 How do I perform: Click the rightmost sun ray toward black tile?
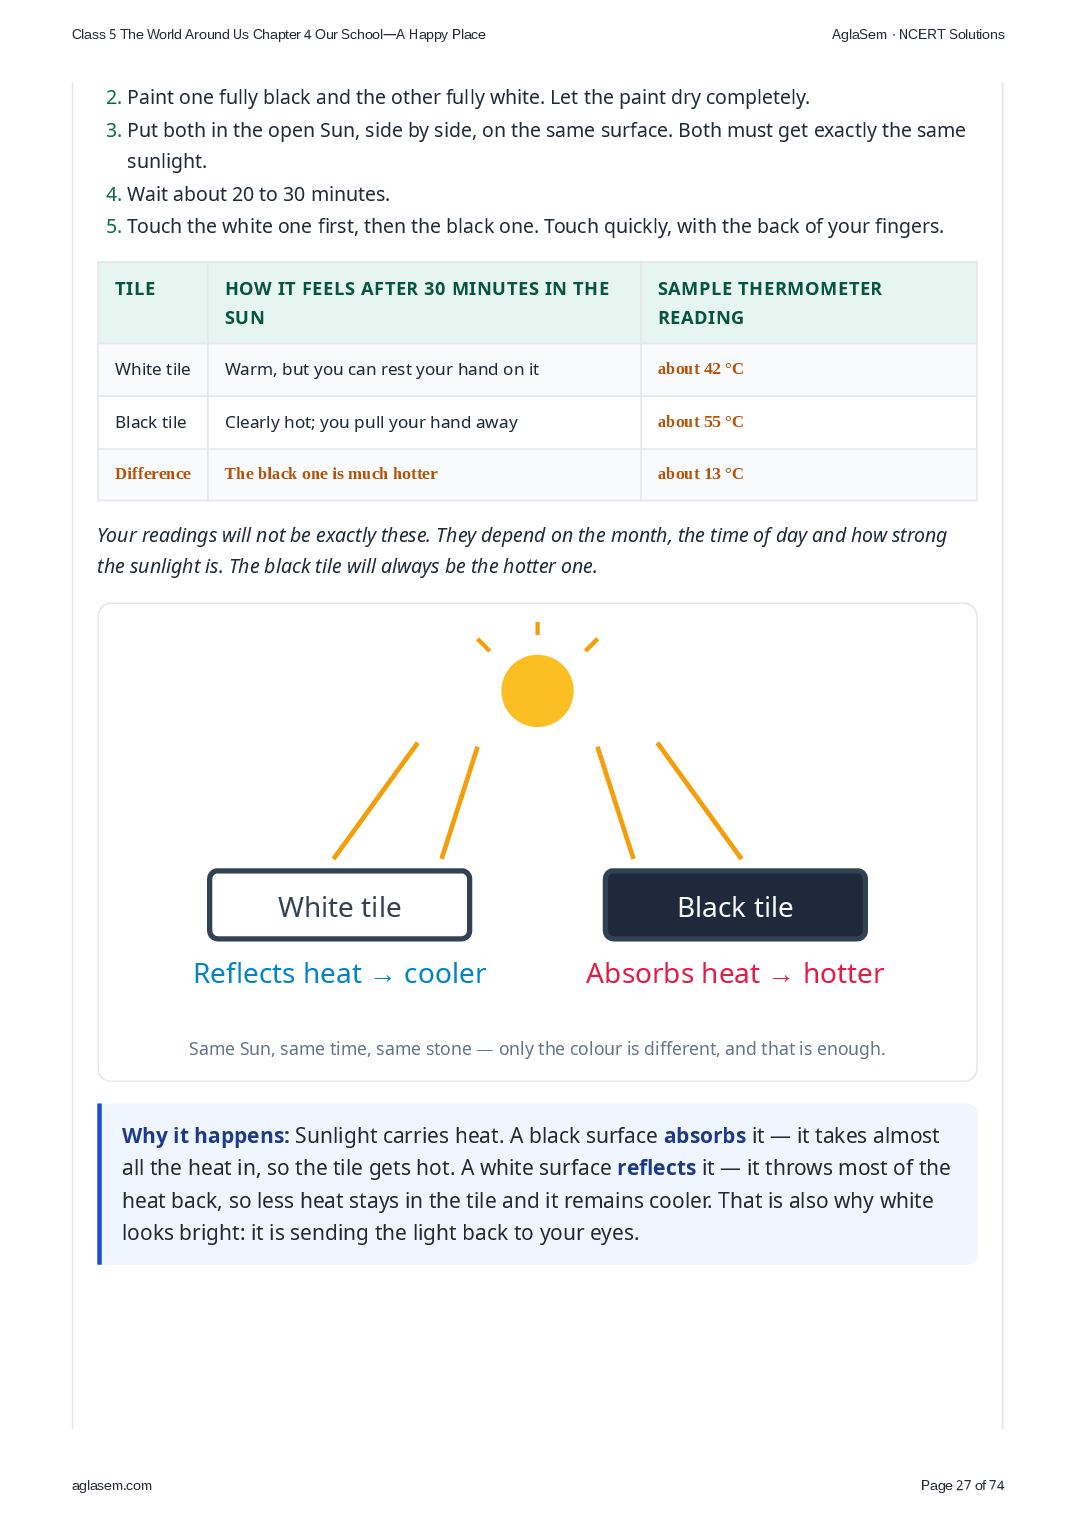coord(699,800)
